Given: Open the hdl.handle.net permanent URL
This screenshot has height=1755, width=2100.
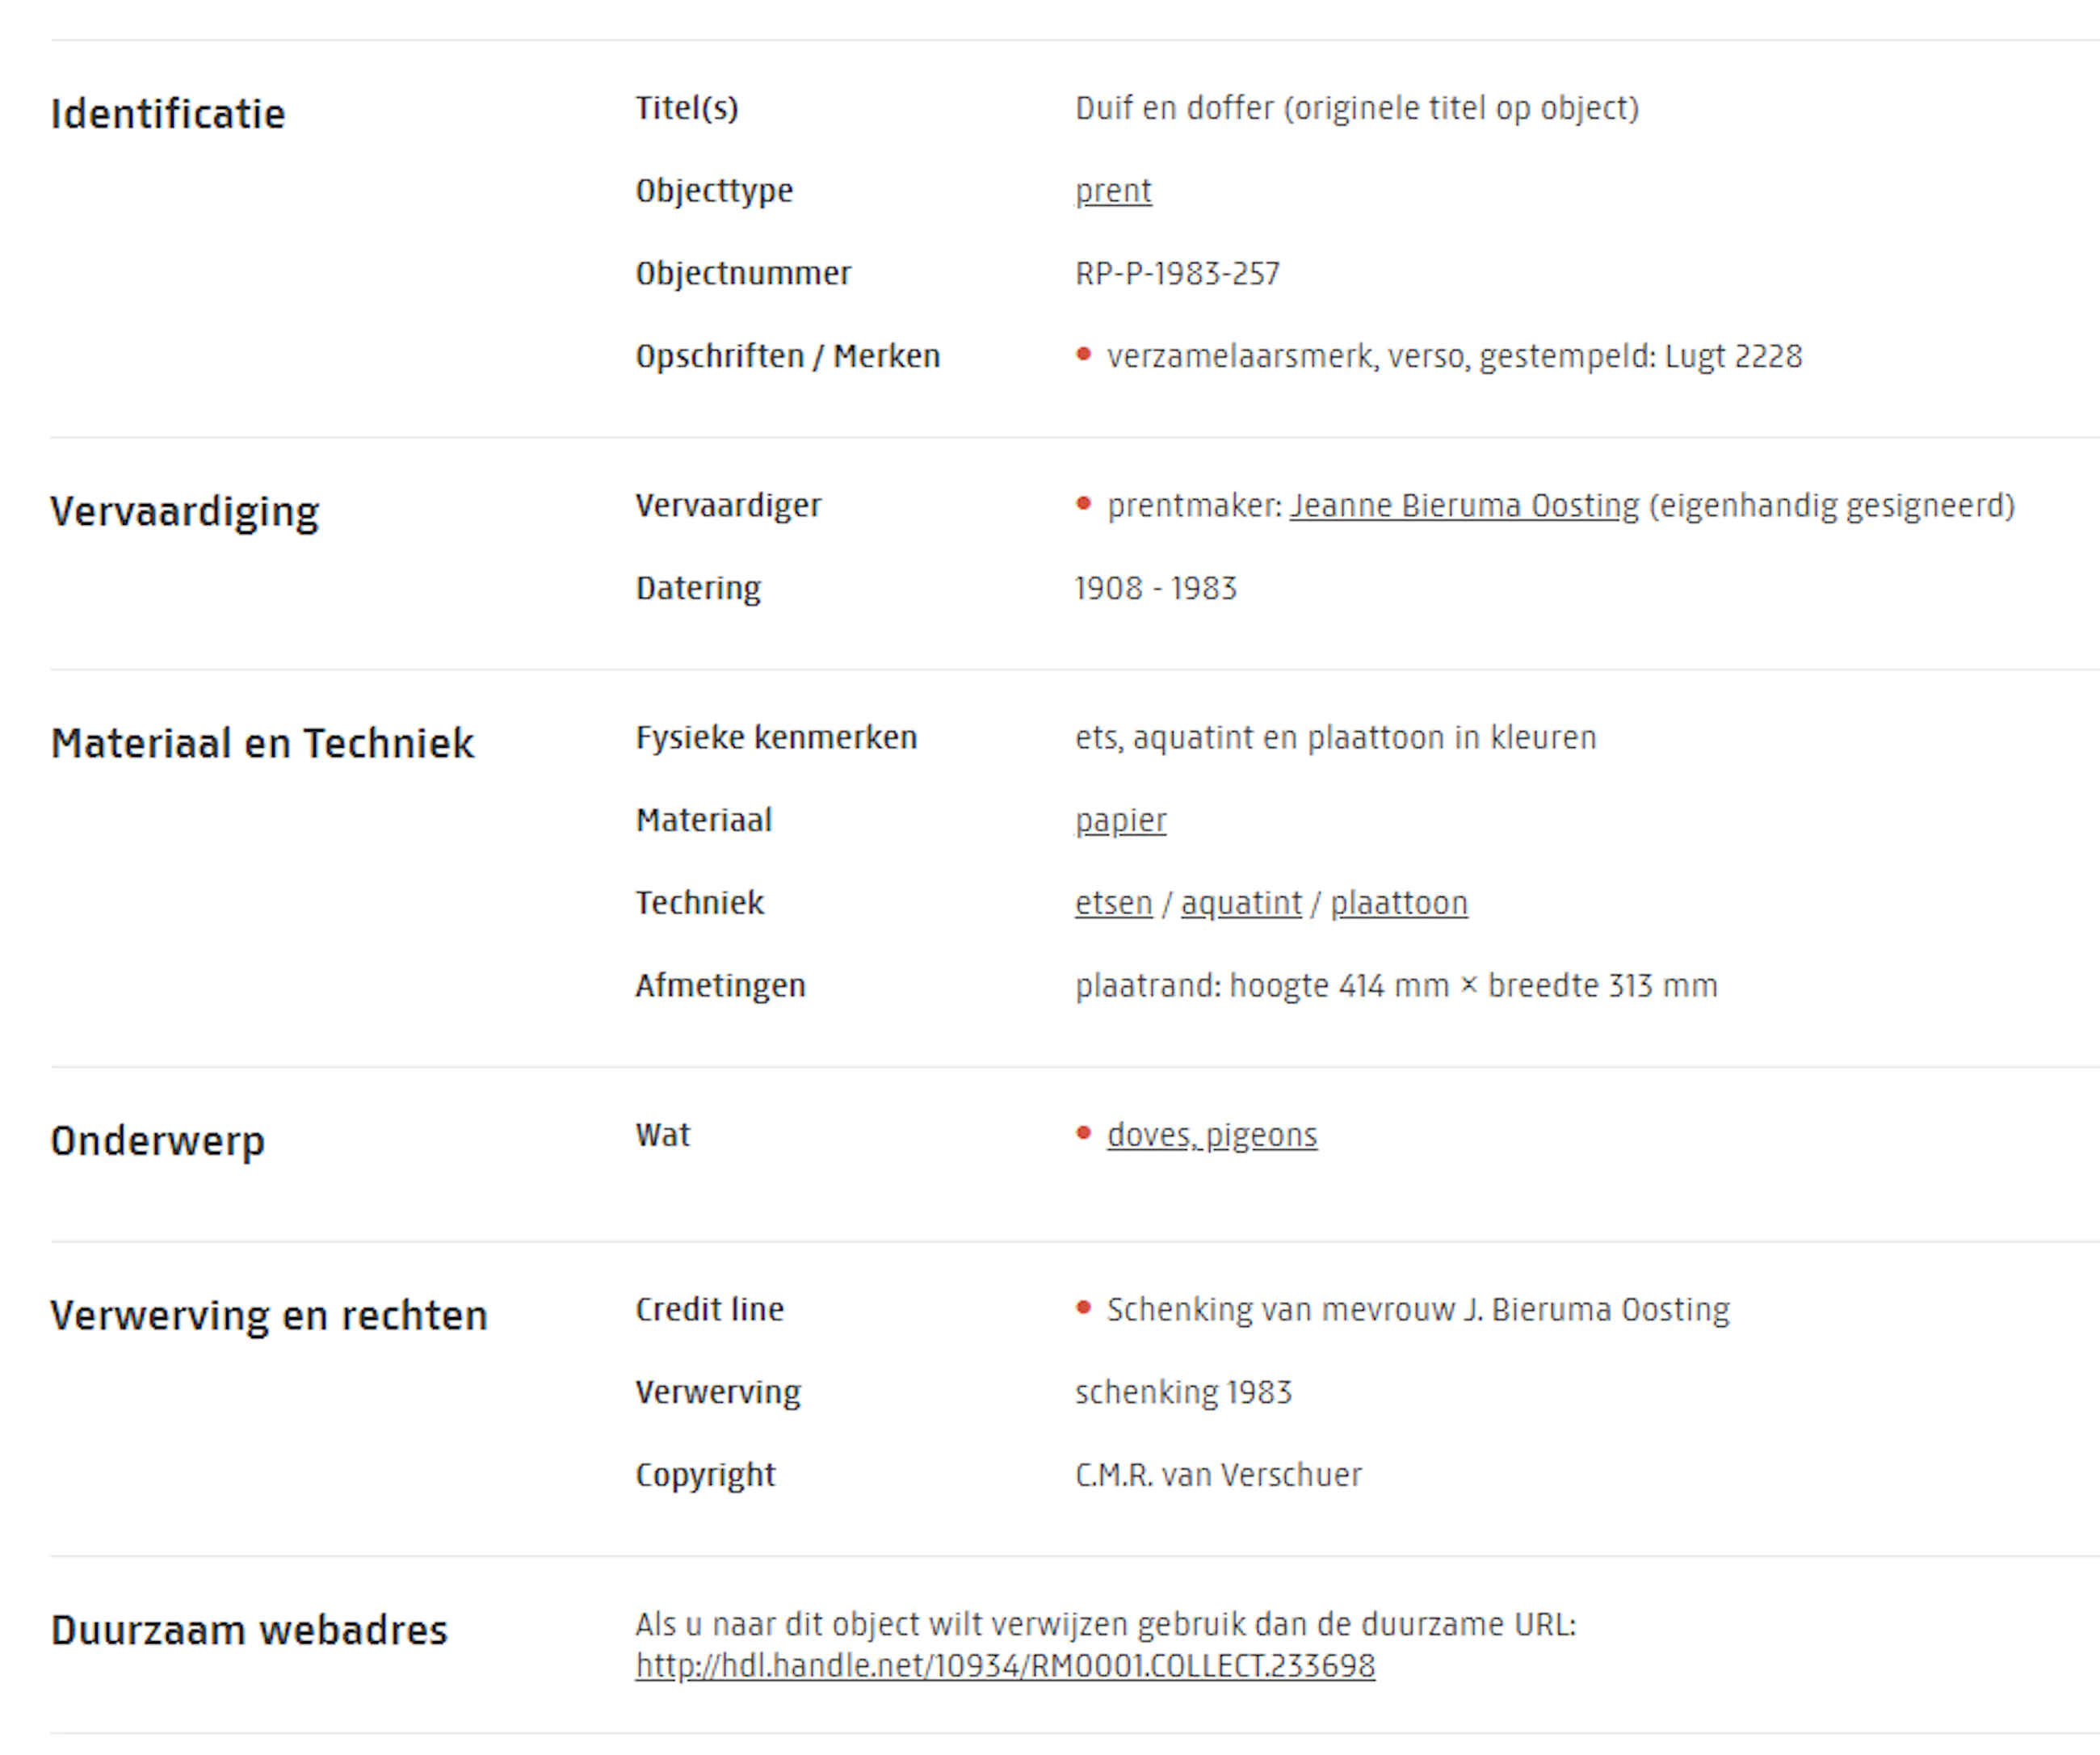Looking at the screenshot, I should point(1005,1665).
